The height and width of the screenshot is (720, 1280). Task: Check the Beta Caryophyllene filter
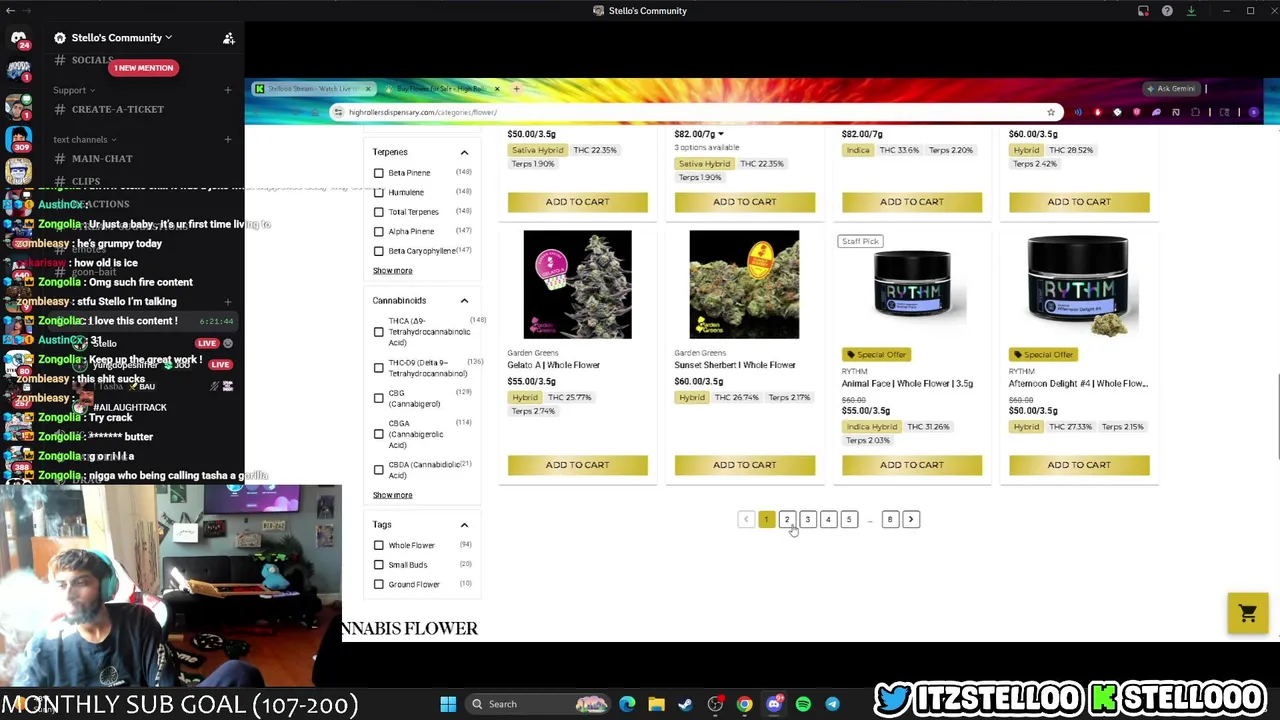(x=378, y=251)
